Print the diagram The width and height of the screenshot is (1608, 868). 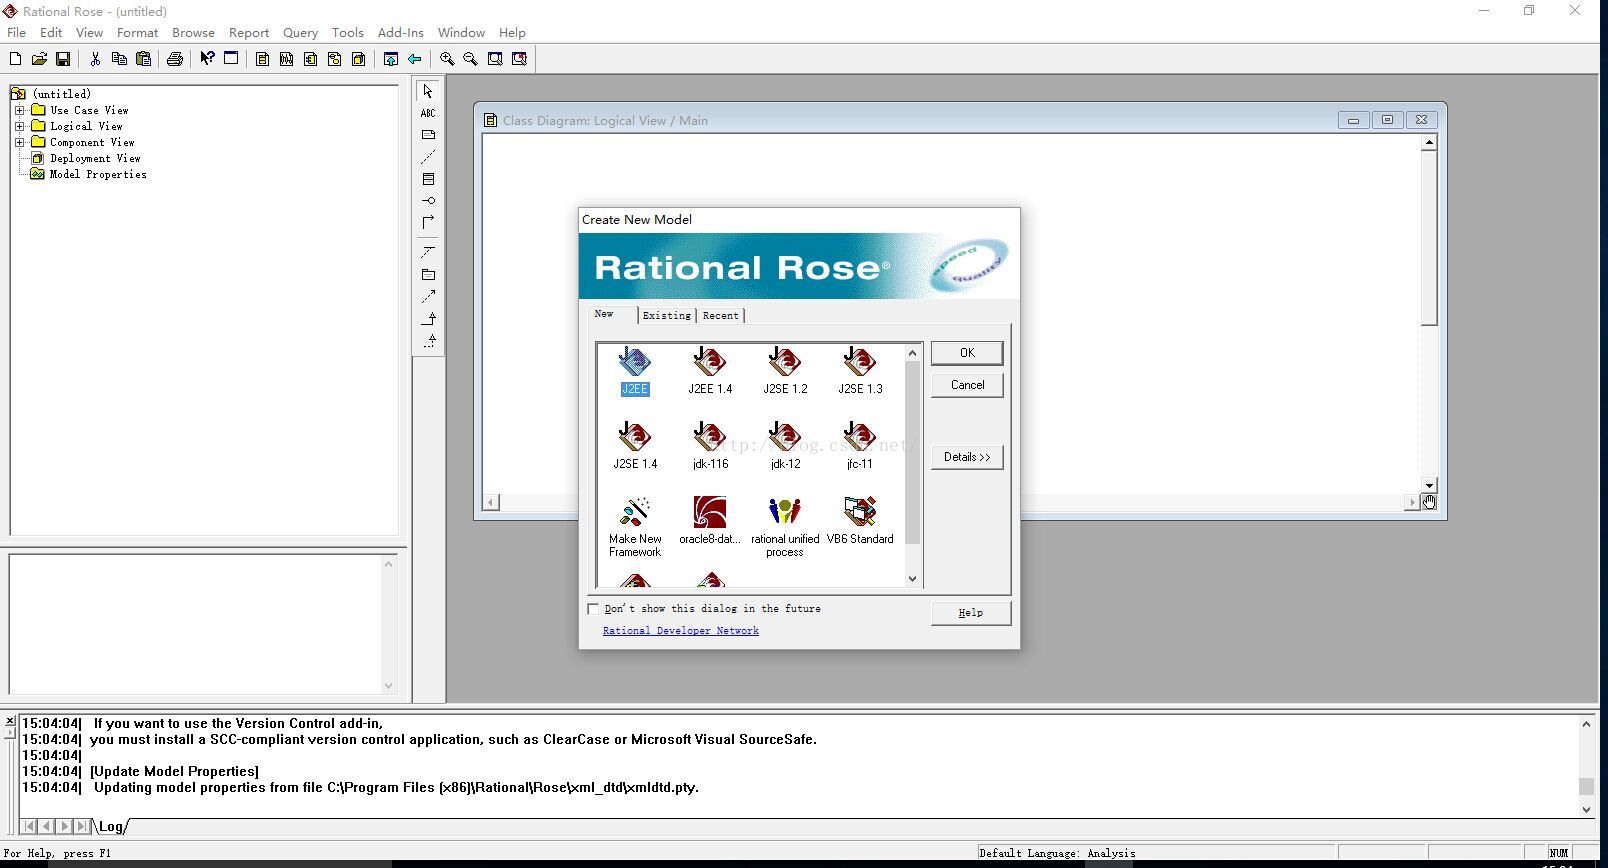[x=175, y=59]
